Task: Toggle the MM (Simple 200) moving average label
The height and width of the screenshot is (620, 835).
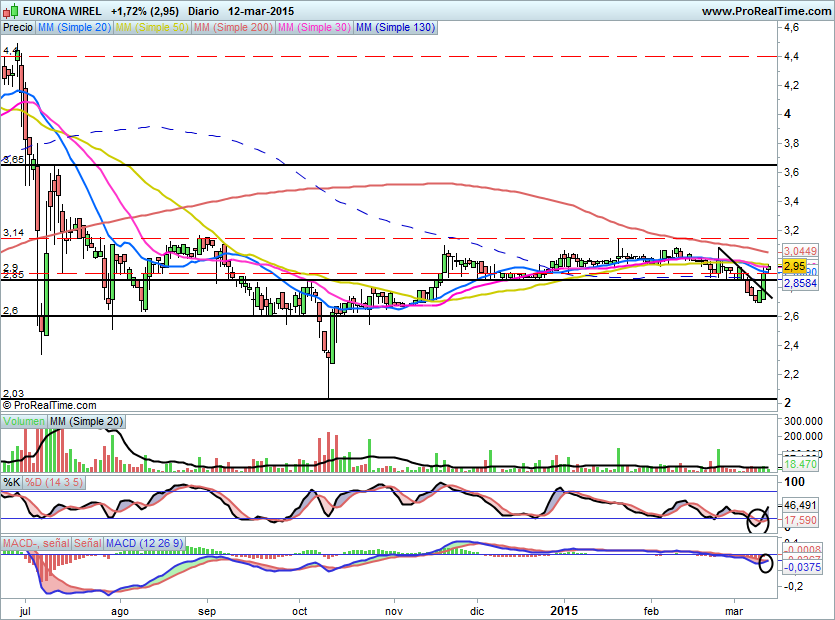Action: pyautogui.click(x=231, y=28)
